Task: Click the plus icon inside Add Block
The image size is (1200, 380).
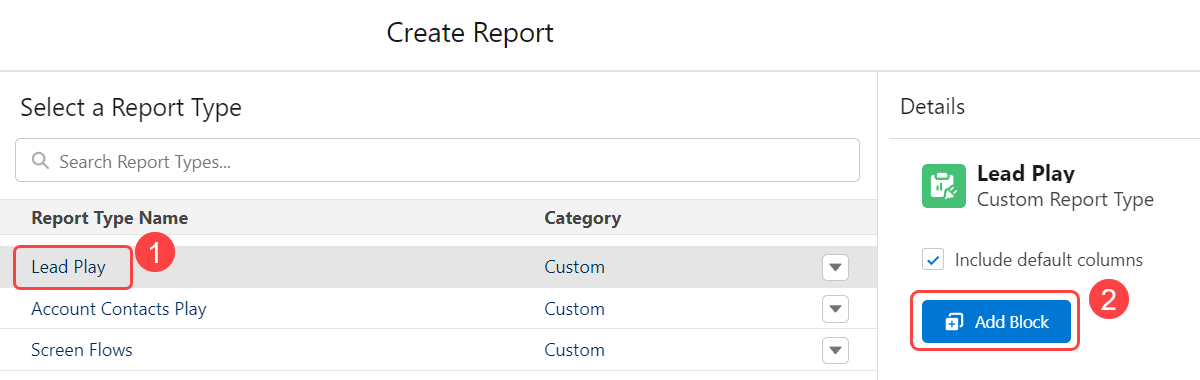Action: [953, 322]
